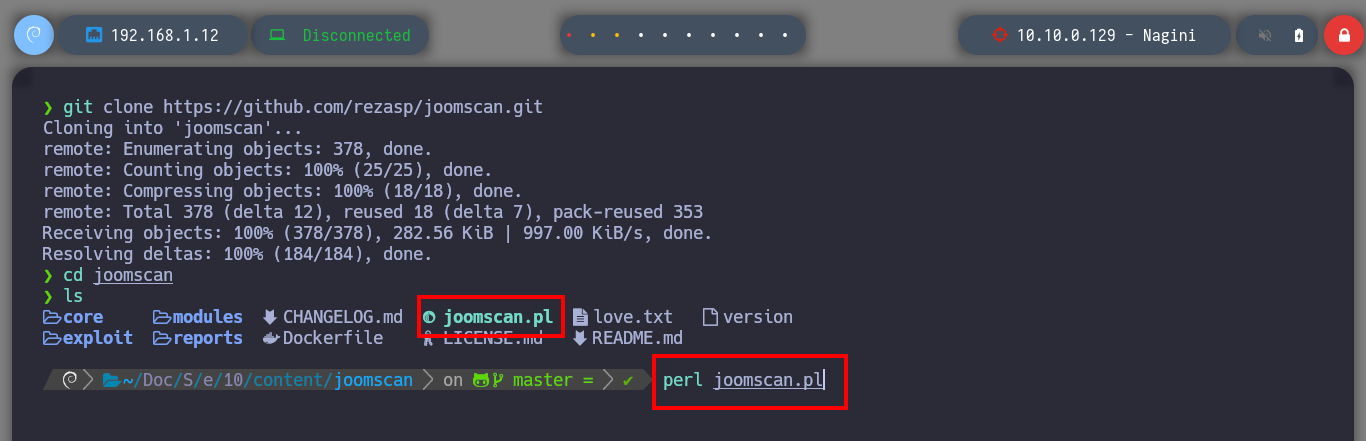This screenshot has width=1366, height=441.
Task: Click the red lock button
Action: coord(1342,35)
